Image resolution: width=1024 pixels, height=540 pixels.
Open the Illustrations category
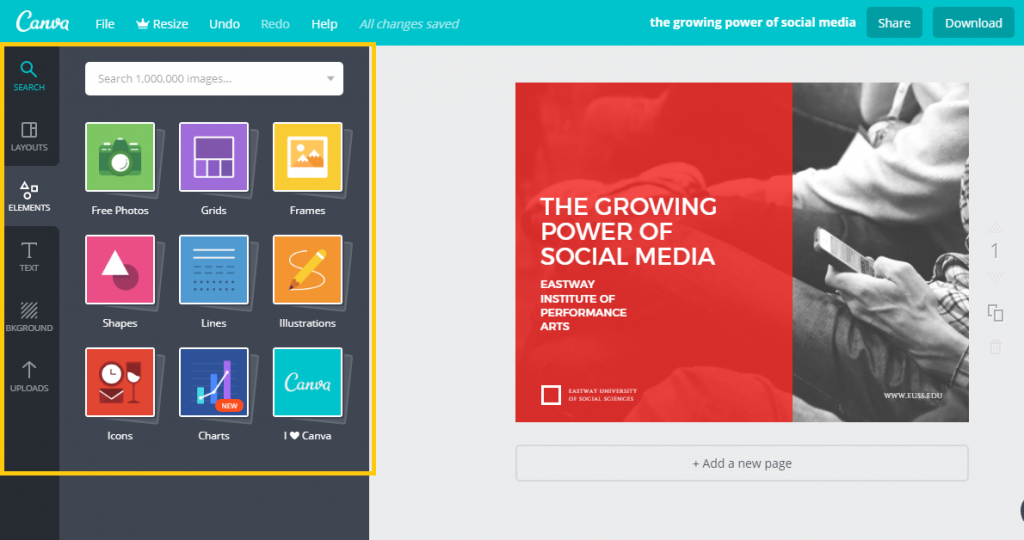(x=307, y=270)
